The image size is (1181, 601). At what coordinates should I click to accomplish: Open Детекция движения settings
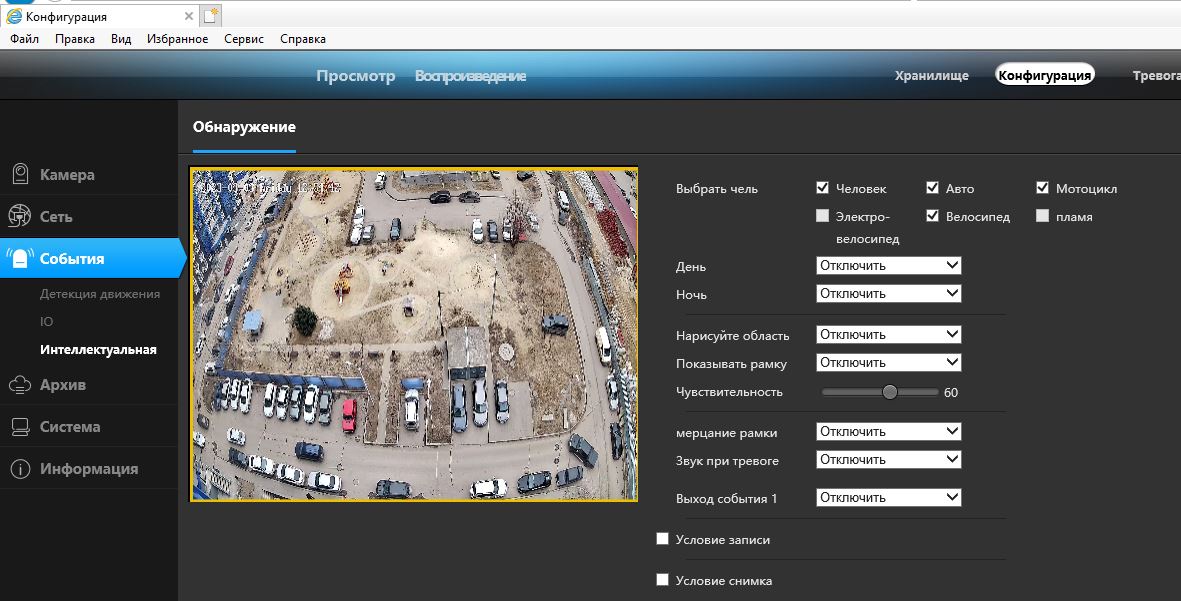[100, 294]
